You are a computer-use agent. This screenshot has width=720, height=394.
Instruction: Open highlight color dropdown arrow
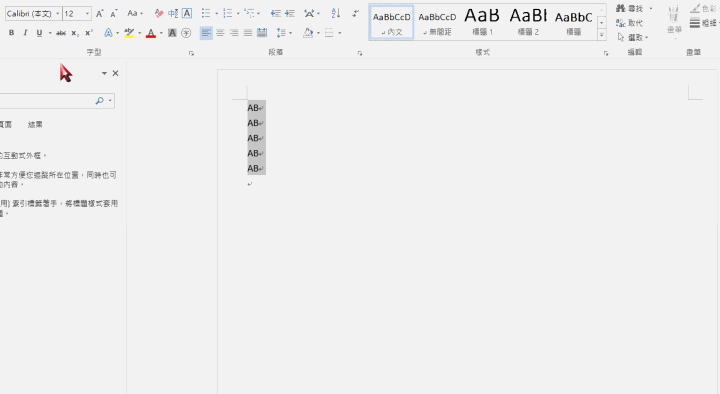click(140, 33)
